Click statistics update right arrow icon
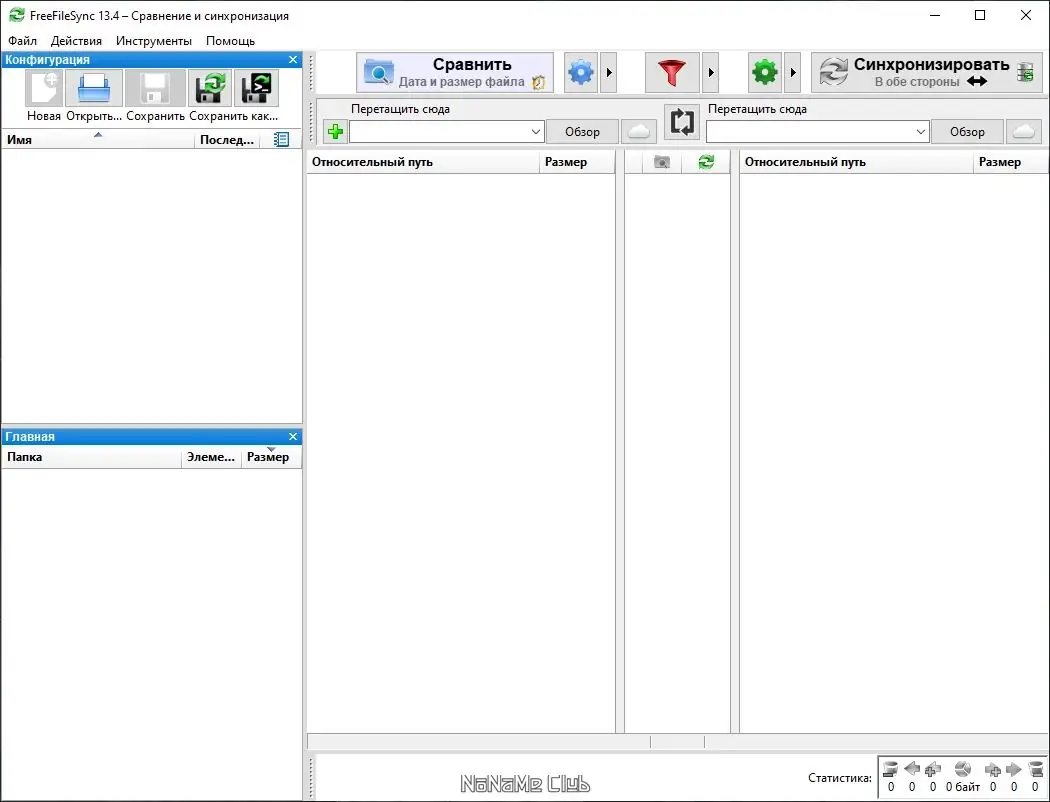The image size is (1050, 802). point(1014,769)
